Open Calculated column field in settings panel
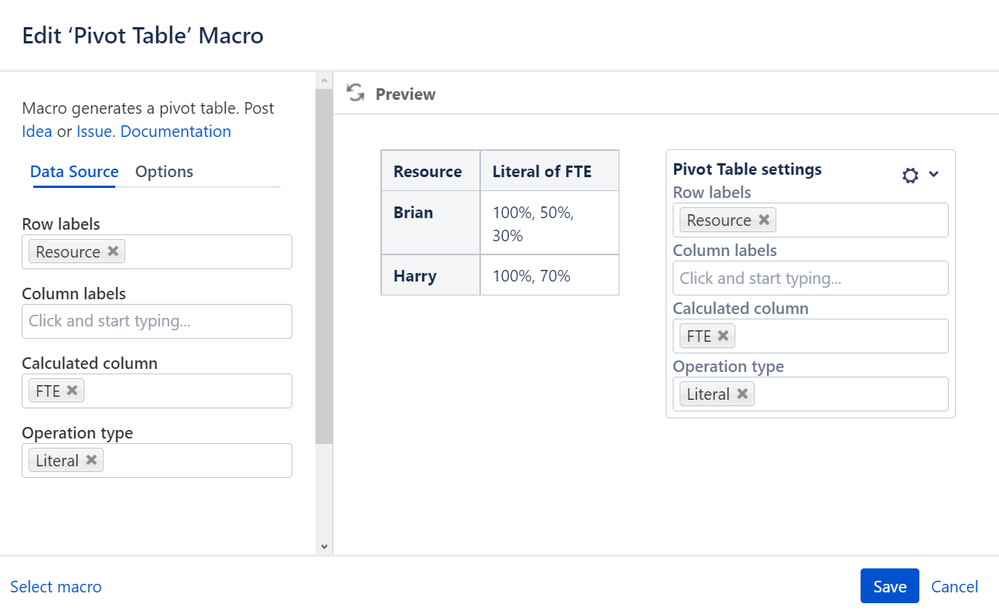The height and width of the screenshot is (611, 999). pyautogui.click(x=810, y=336)
